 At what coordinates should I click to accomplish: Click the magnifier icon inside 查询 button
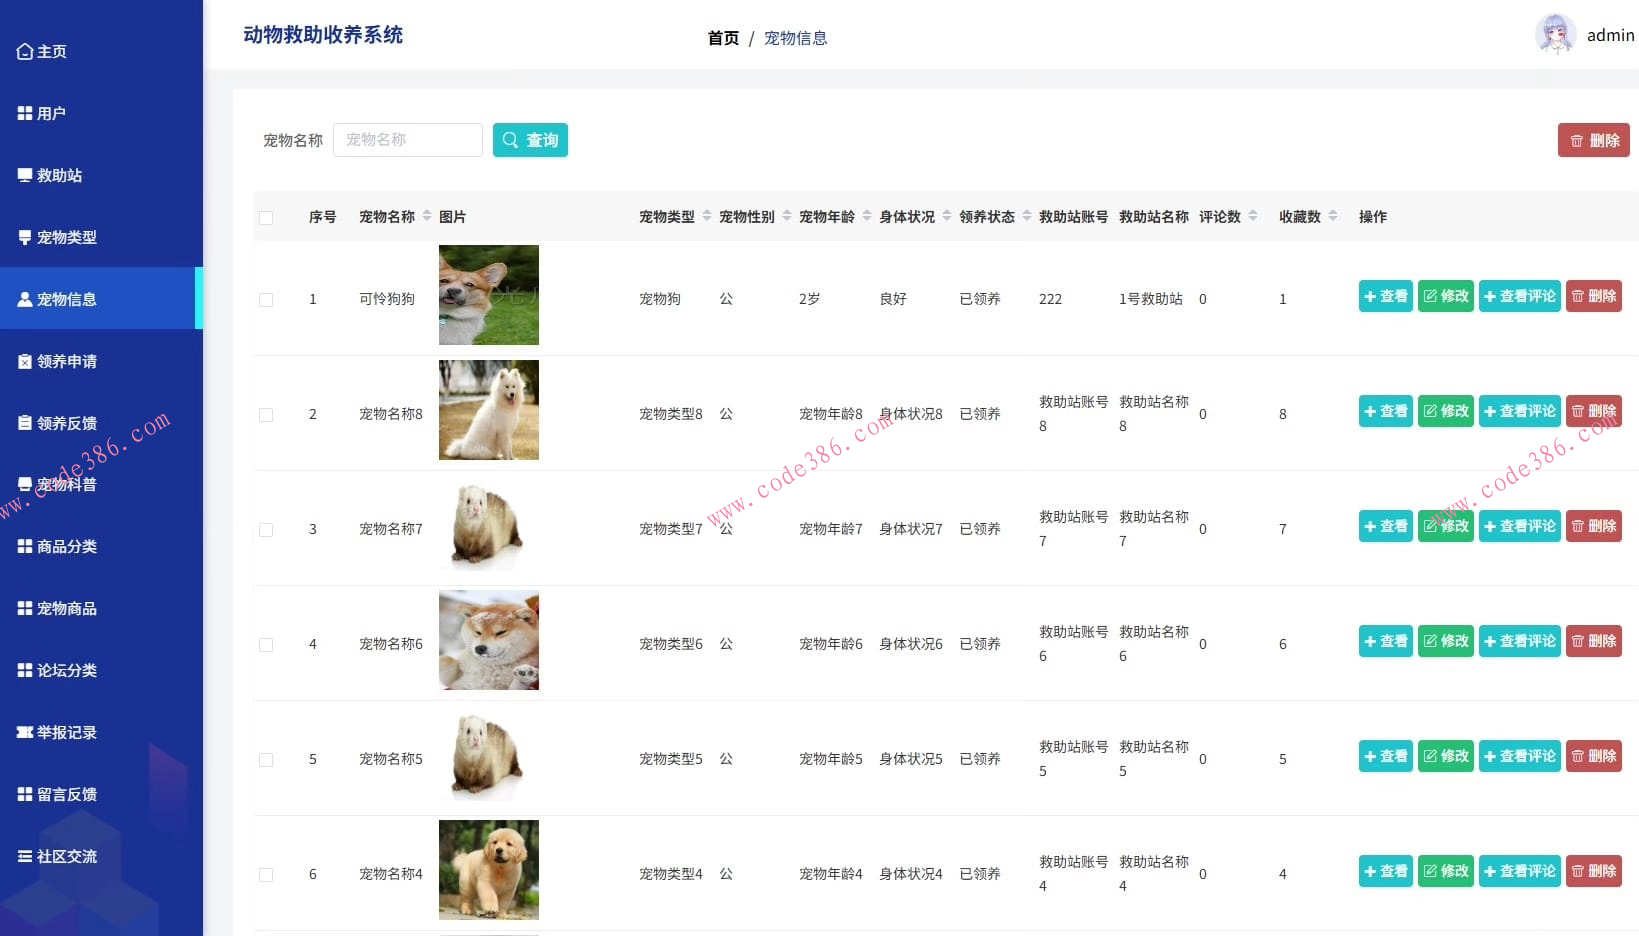[511, 140]
